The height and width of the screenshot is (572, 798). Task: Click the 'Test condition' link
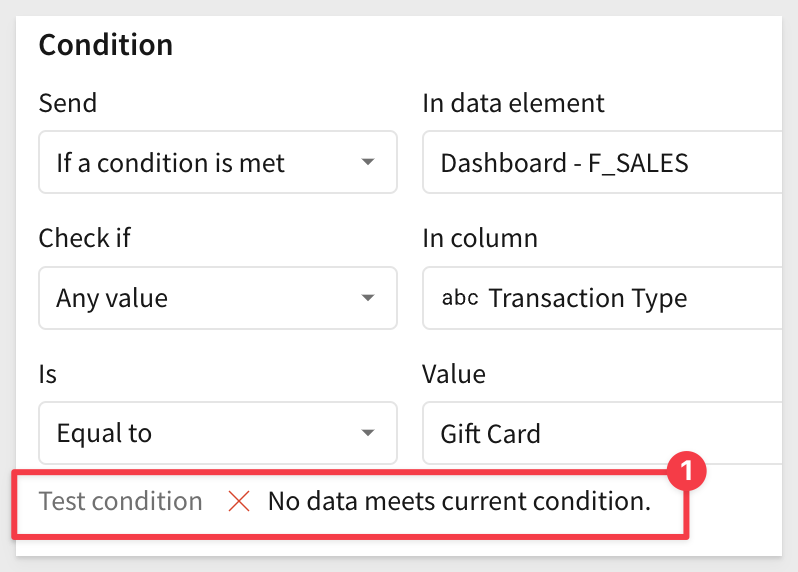121,501
